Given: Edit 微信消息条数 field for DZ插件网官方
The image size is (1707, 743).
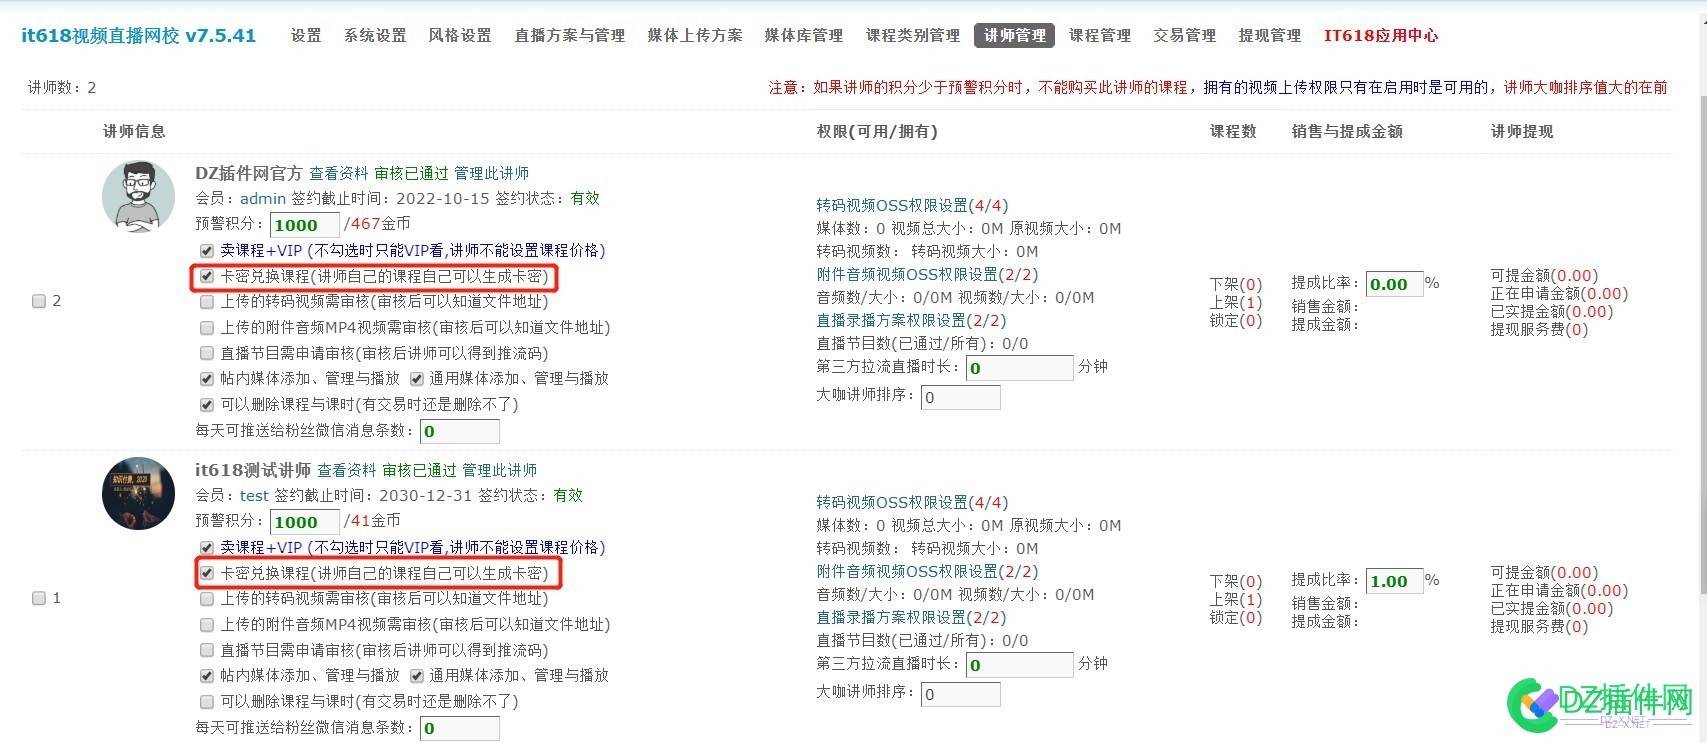Looking at the screenshot, I should click(x=459, y=431).
